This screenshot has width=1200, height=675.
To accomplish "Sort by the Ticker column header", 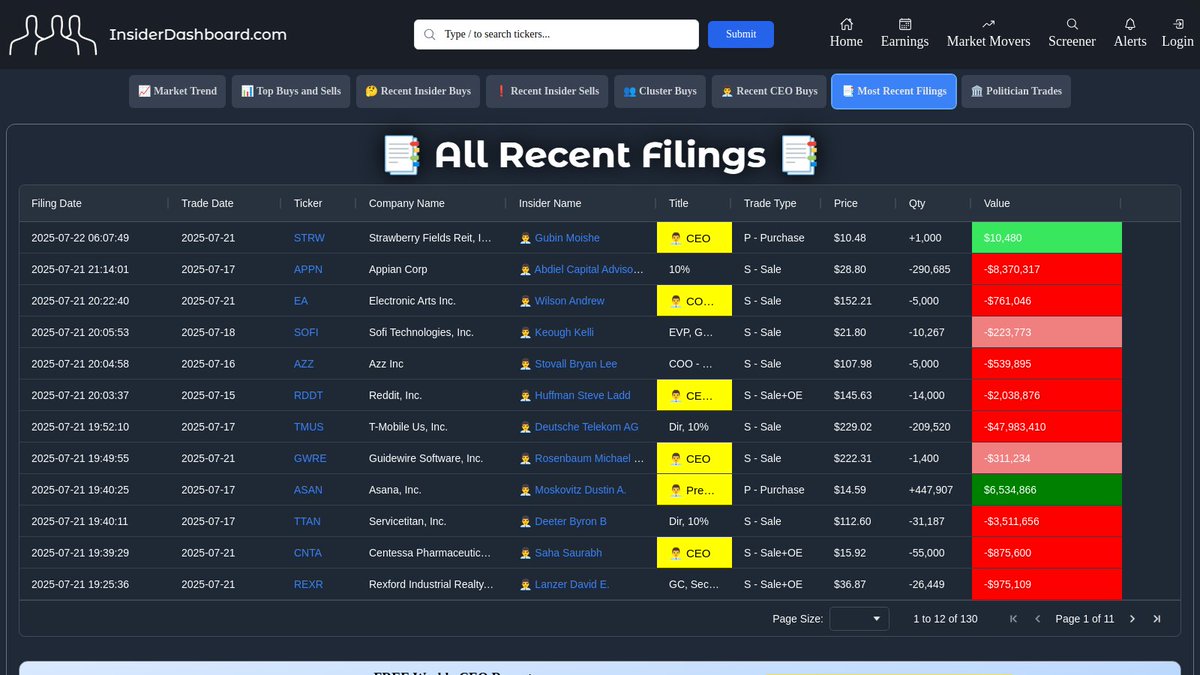I will [x=308, y=203].
